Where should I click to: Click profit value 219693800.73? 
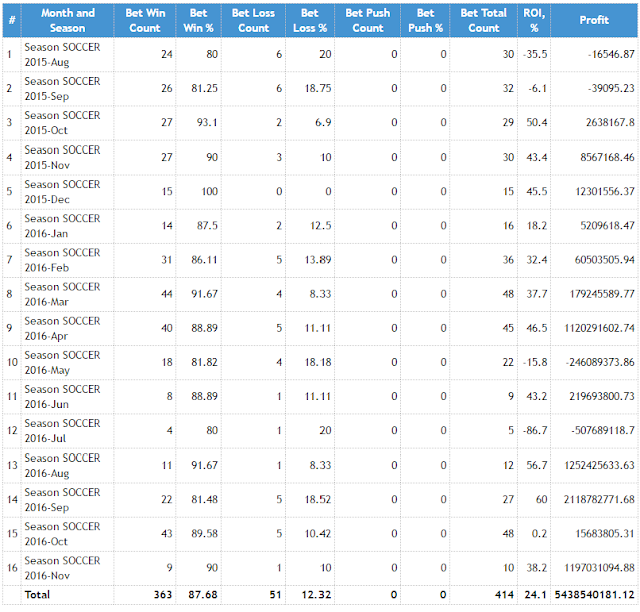[x=602, y=397]
